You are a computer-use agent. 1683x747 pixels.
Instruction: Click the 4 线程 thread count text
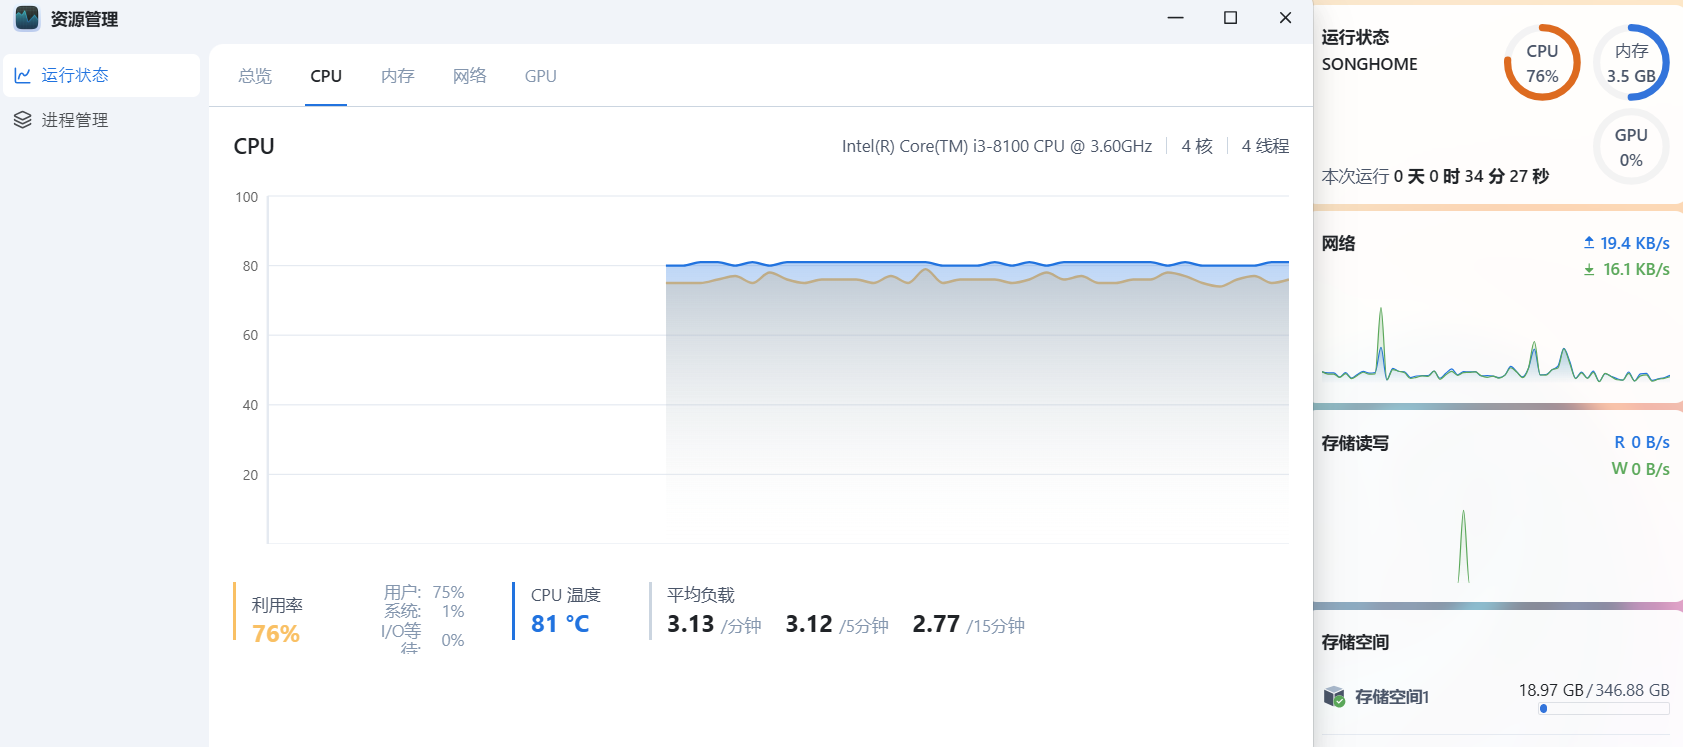point(1265,146)
